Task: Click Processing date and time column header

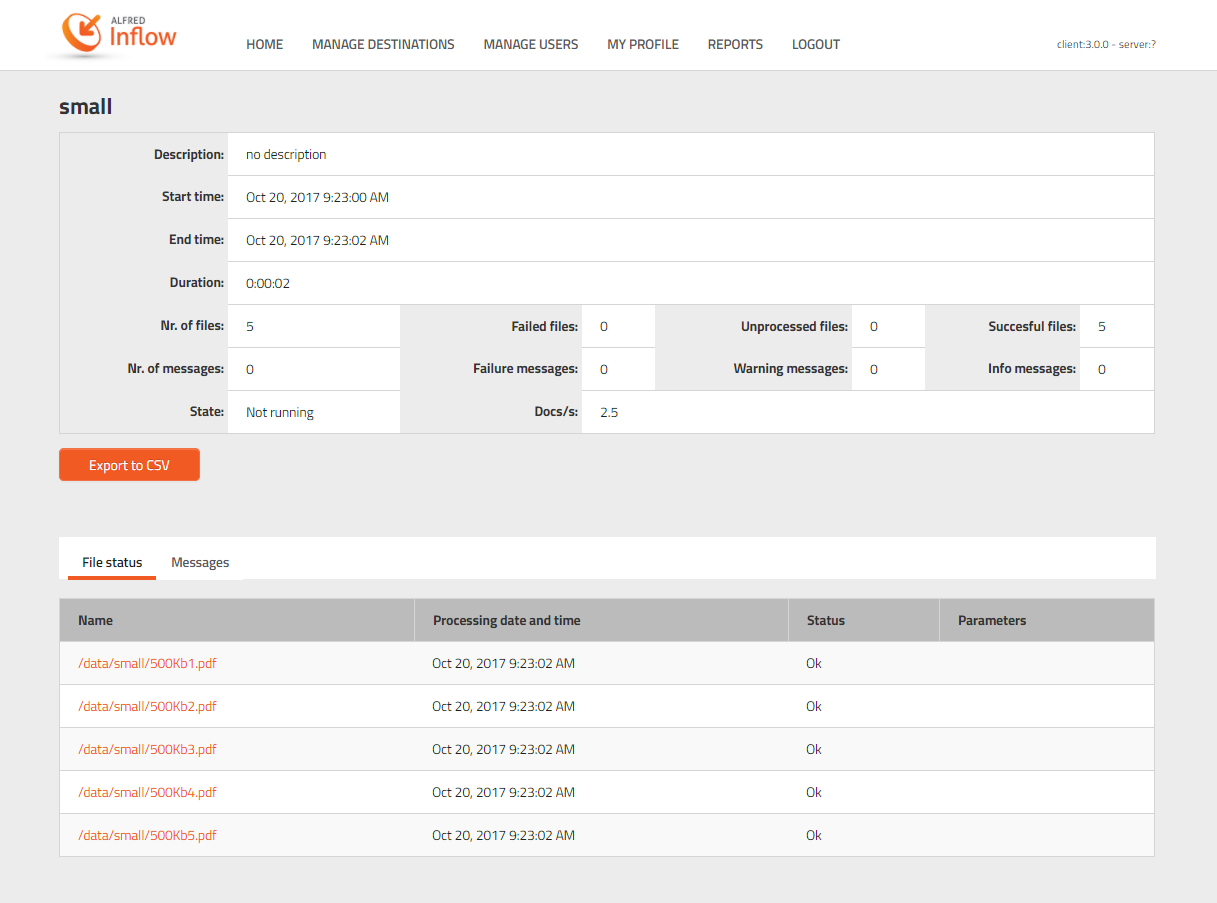Action: tap(506, 620)
